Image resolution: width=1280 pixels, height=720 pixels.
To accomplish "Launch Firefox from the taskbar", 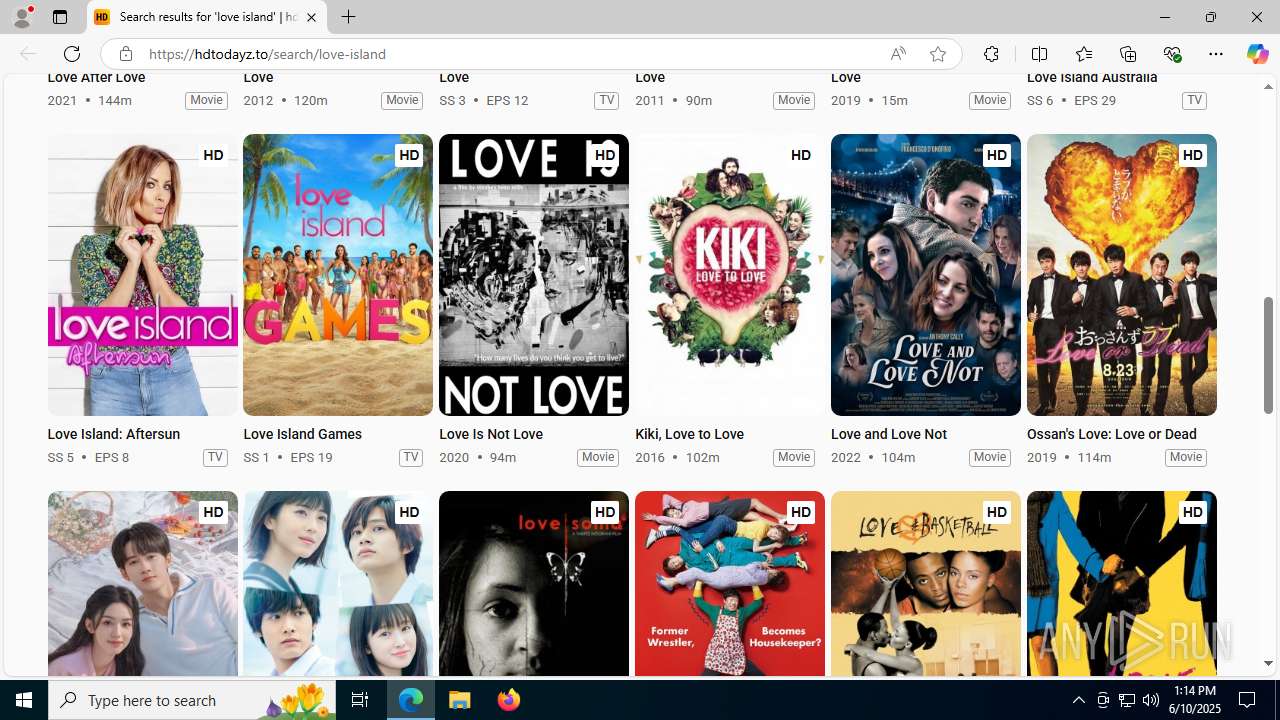I will [508, 700].
